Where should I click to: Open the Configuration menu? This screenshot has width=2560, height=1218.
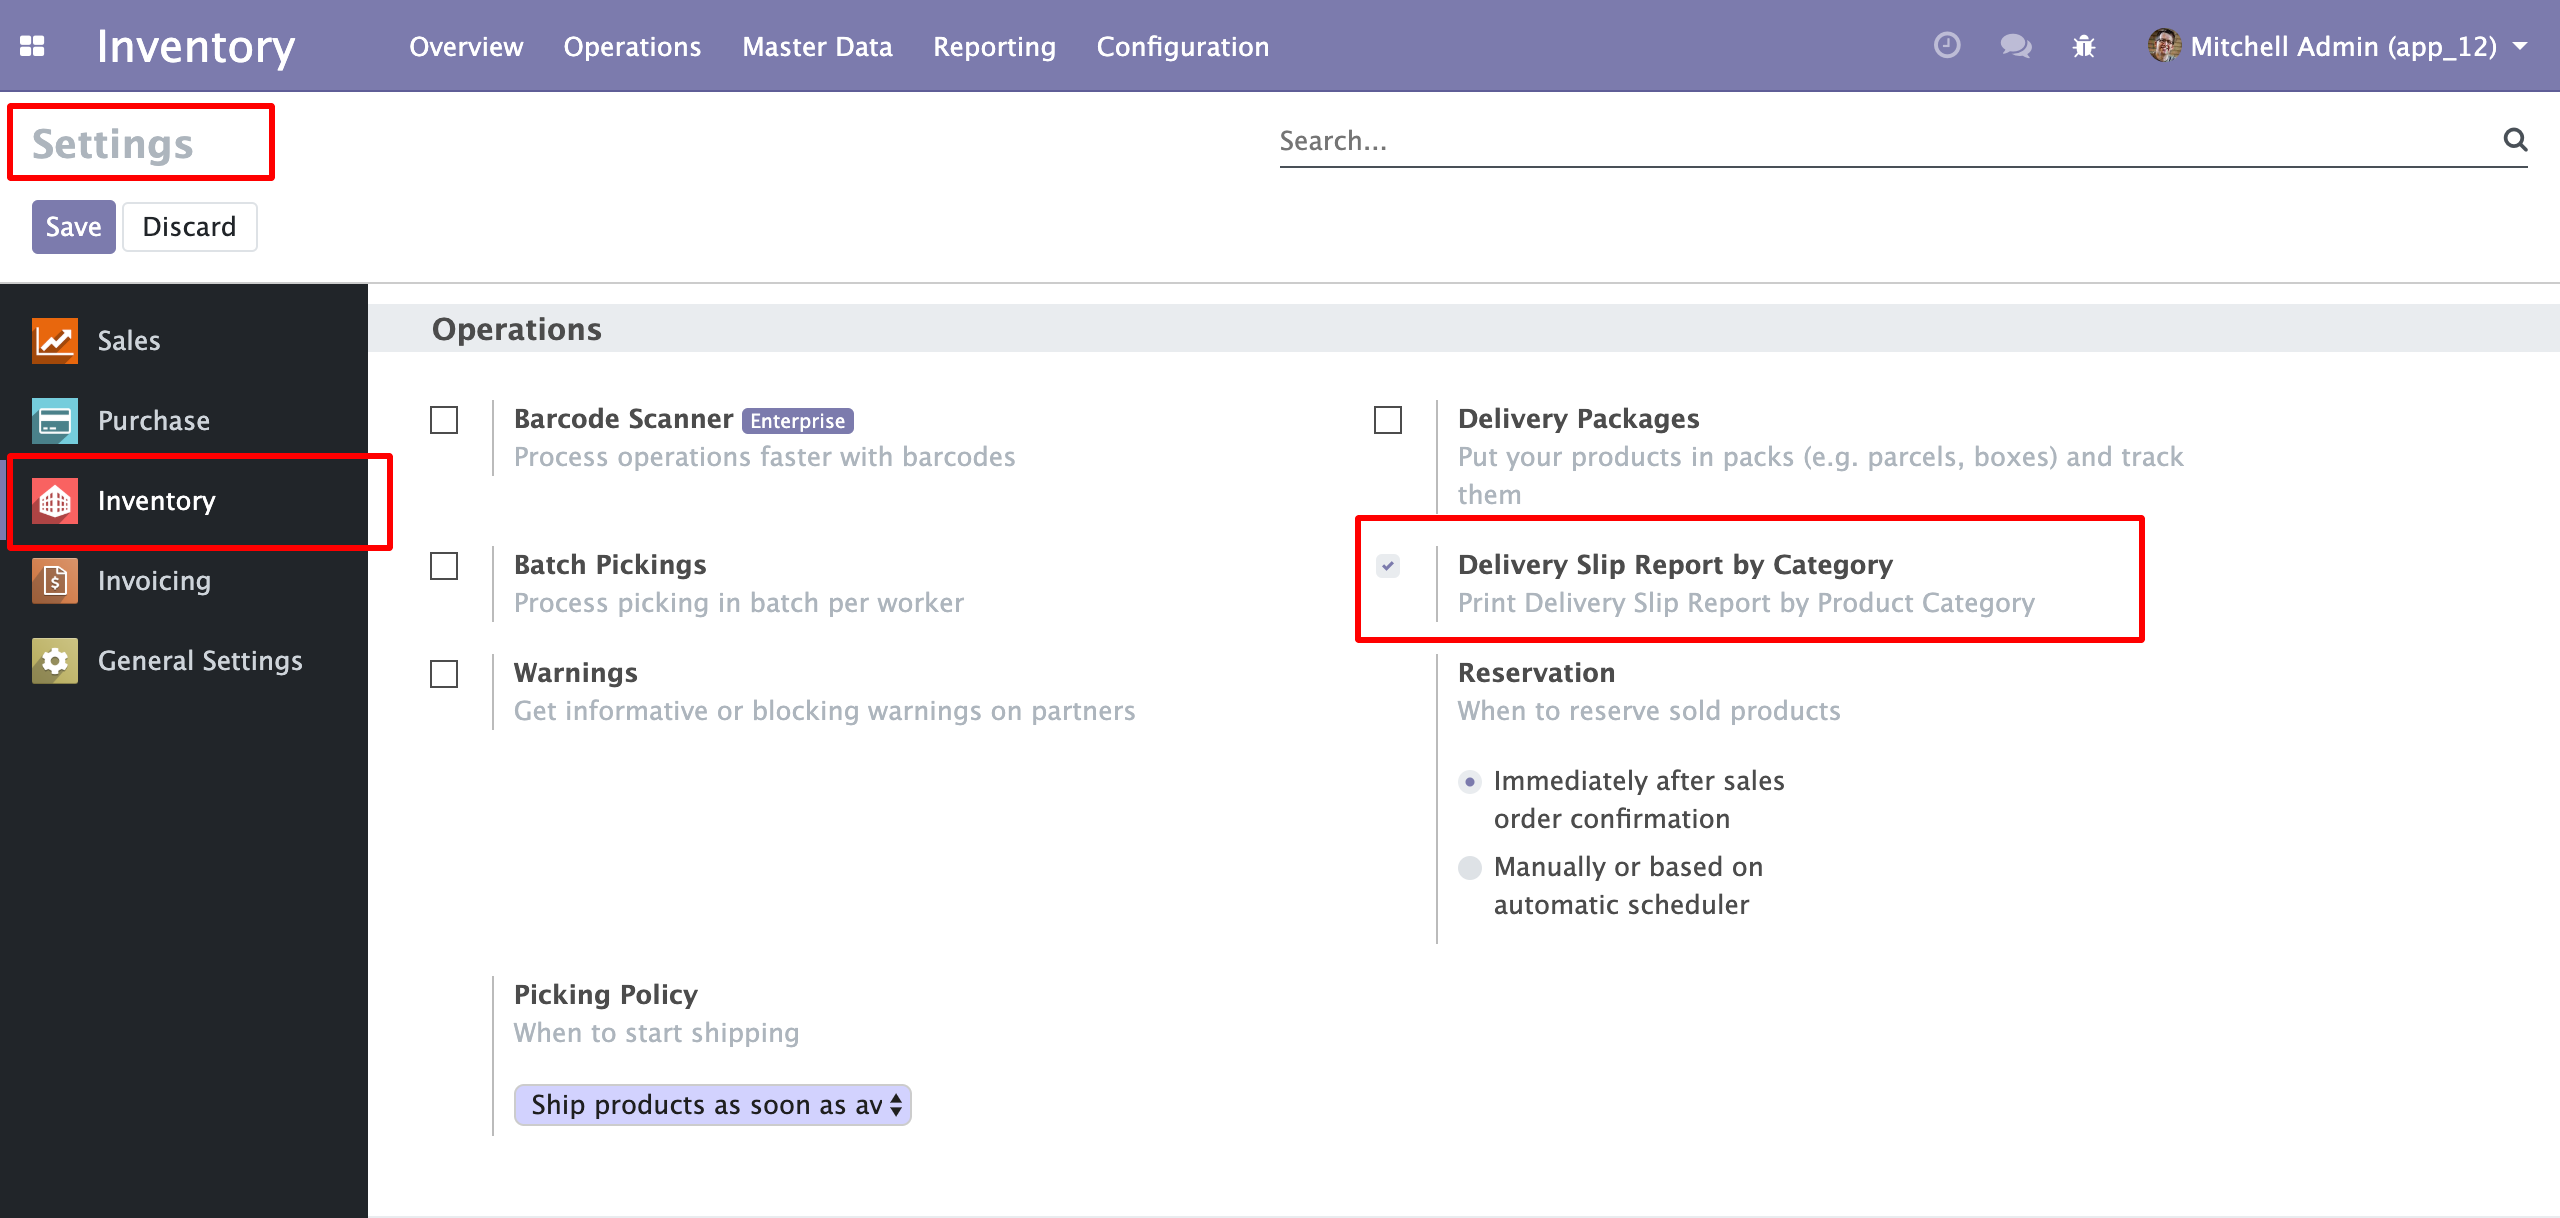pos(1182,47)
